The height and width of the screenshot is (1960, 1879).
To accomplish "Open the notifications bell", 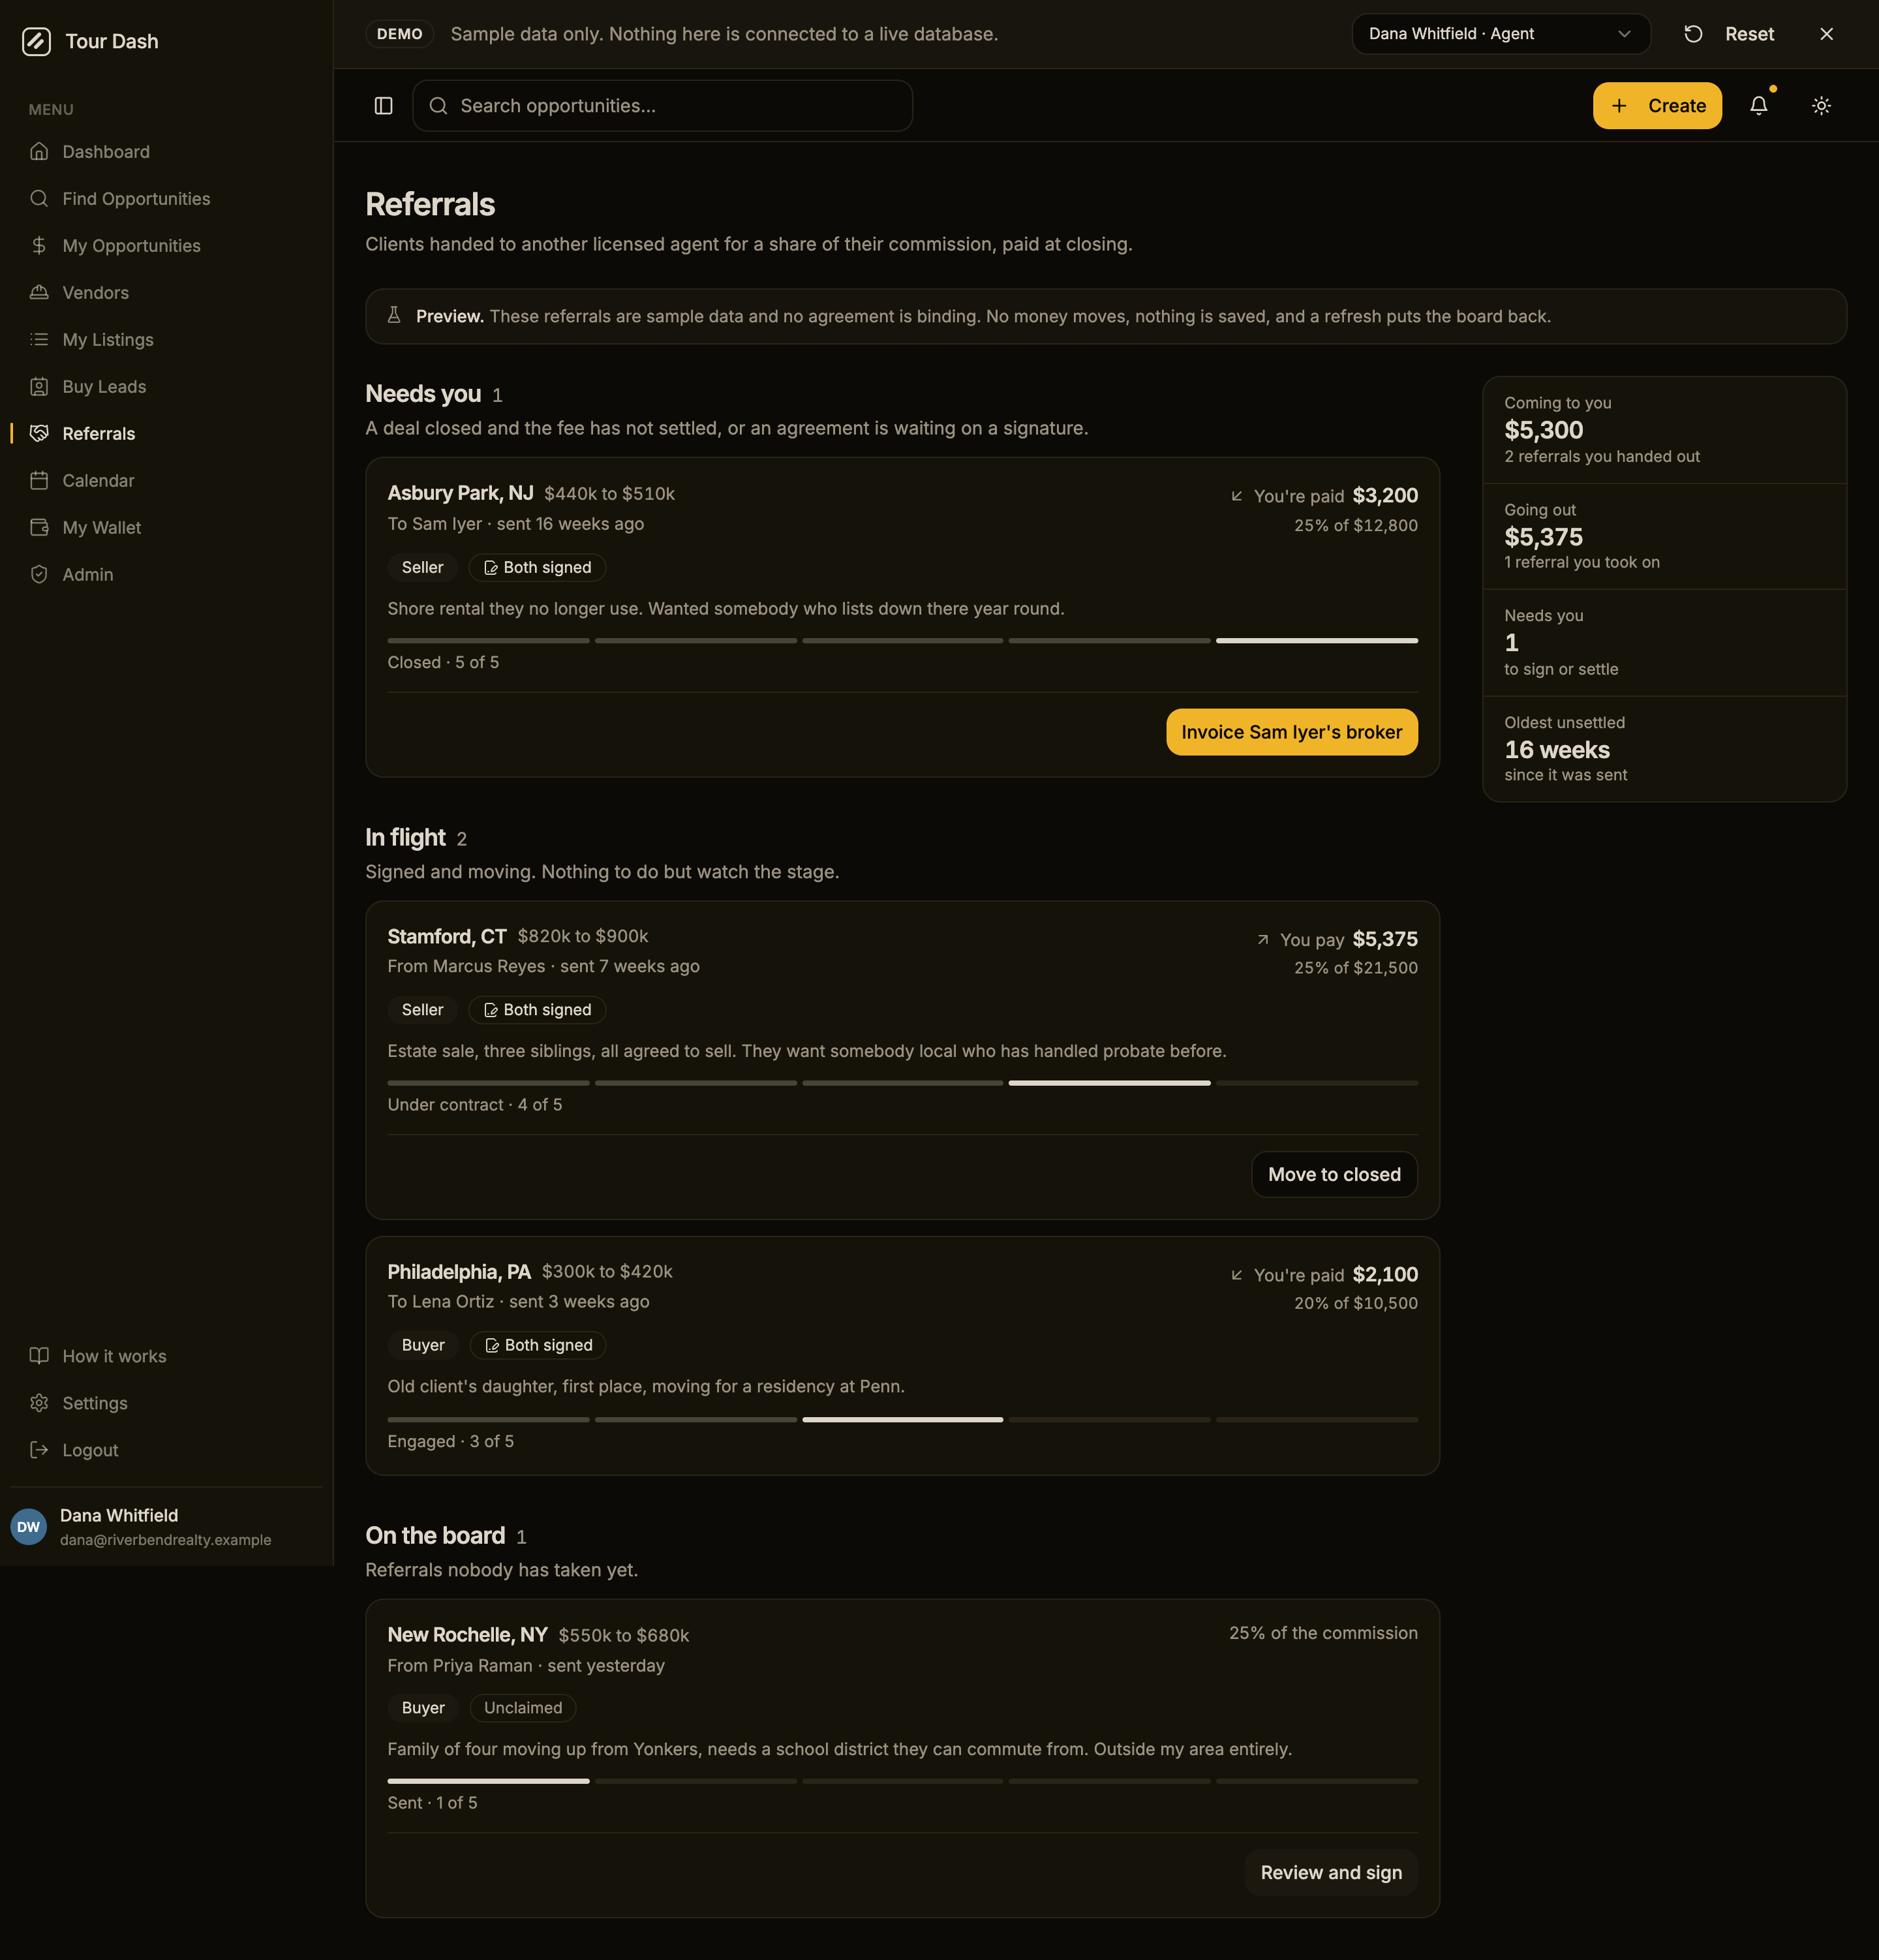I will click(x=1759, y=106).
